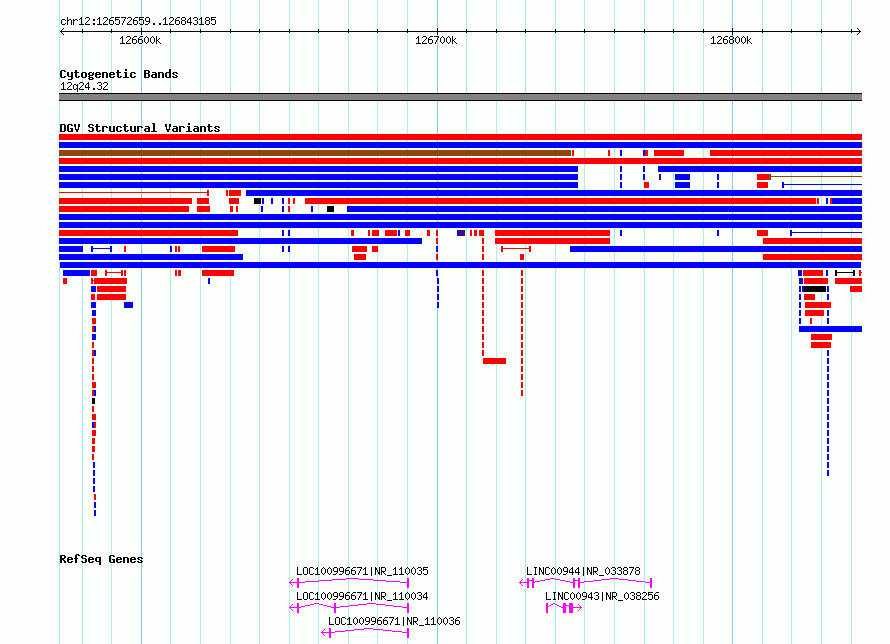Screen dimensions: 890x644
Task: Select the DGV Structural Variants track title
Action: point(140,128)
